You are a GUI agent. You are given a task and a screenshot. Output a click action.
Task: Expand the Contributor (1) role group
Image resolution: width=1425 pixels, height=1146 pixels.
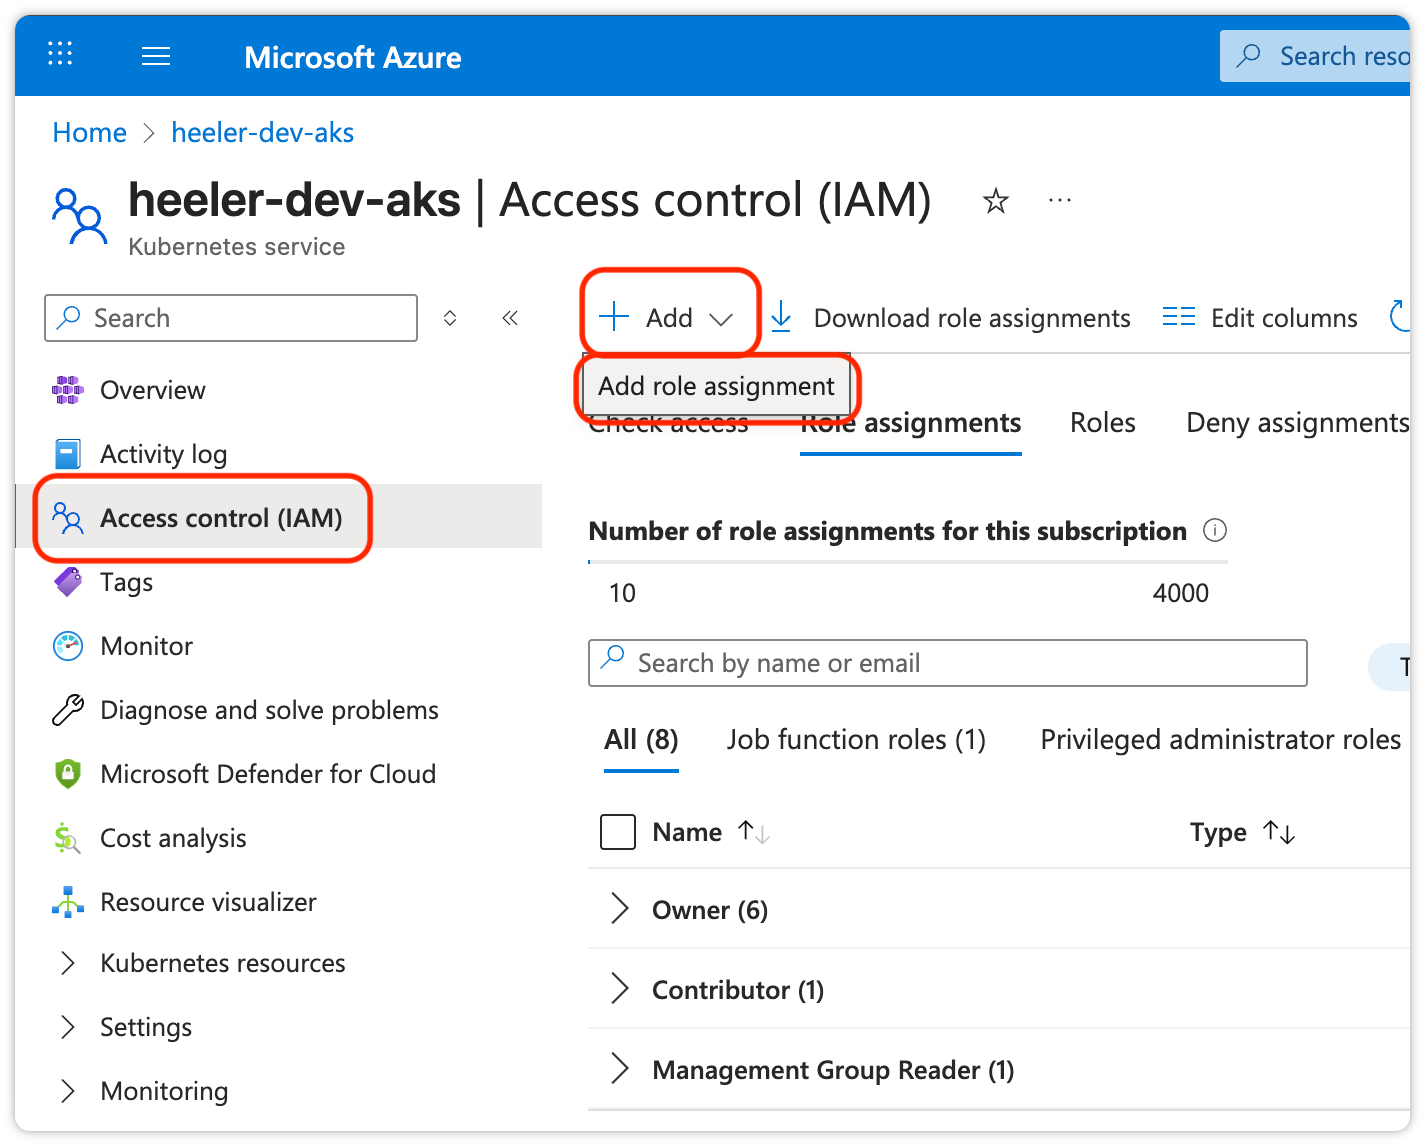[620, 989]
